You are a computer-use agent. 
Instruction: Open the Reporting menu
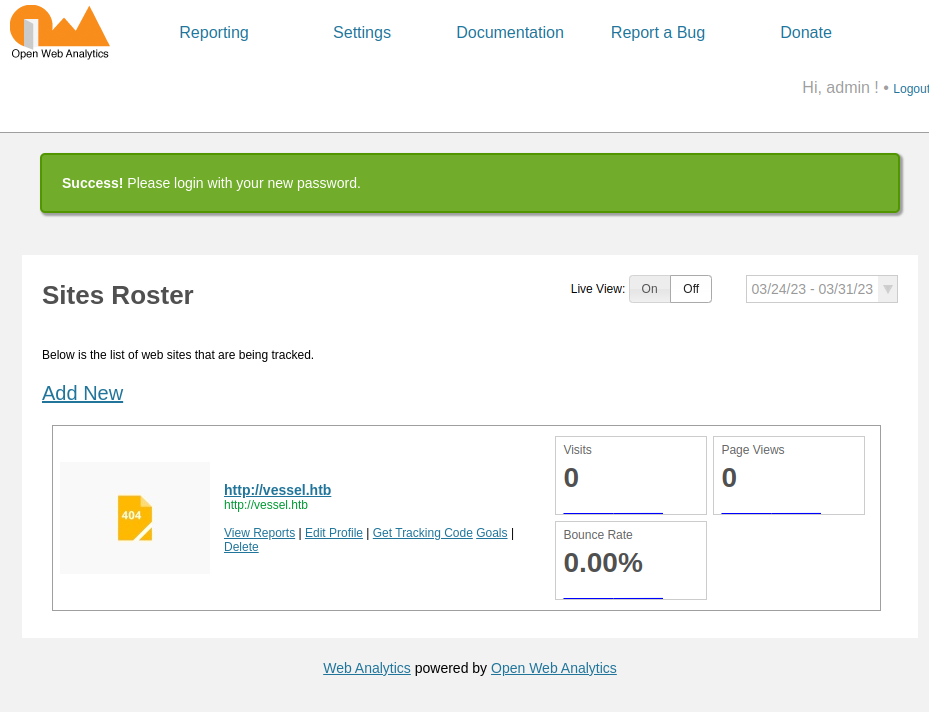tap(214, 33)
